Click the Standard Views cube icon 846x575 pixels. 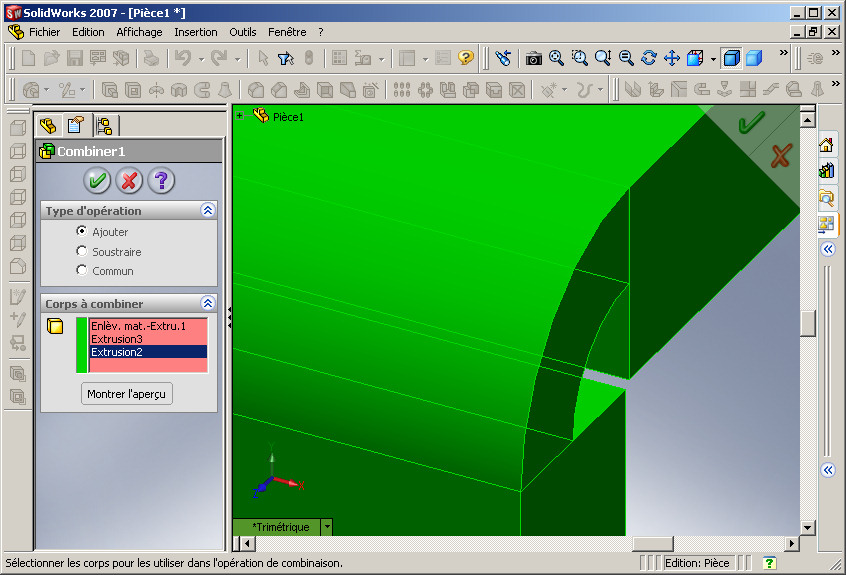[x=695, y=58]
